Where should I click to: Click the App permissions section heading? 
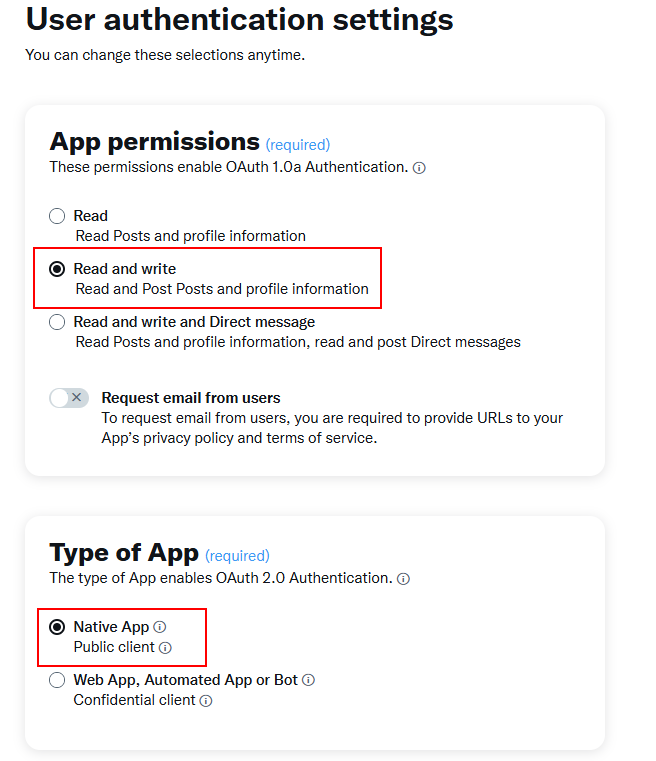pos(154,142)
